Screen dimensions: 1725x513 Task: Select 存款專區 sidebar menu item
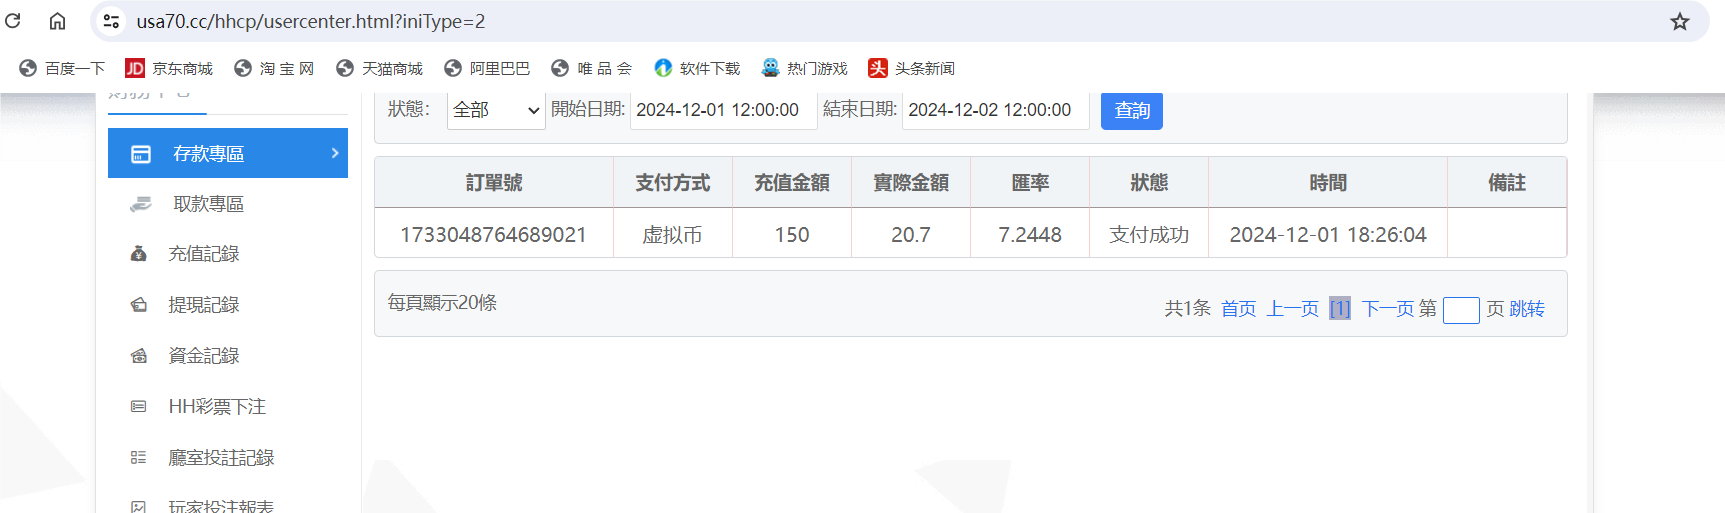[x=228, y=153]
